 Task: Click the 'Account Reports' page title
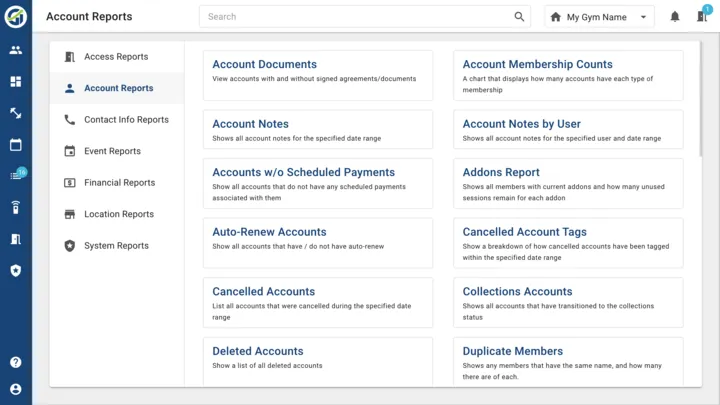[89, 17]
